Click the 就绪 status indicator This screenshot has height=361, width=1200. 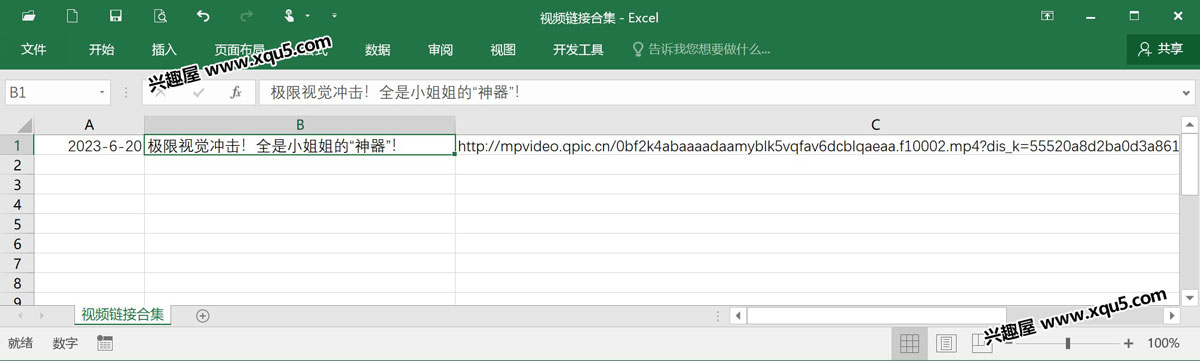pos(20,343)
